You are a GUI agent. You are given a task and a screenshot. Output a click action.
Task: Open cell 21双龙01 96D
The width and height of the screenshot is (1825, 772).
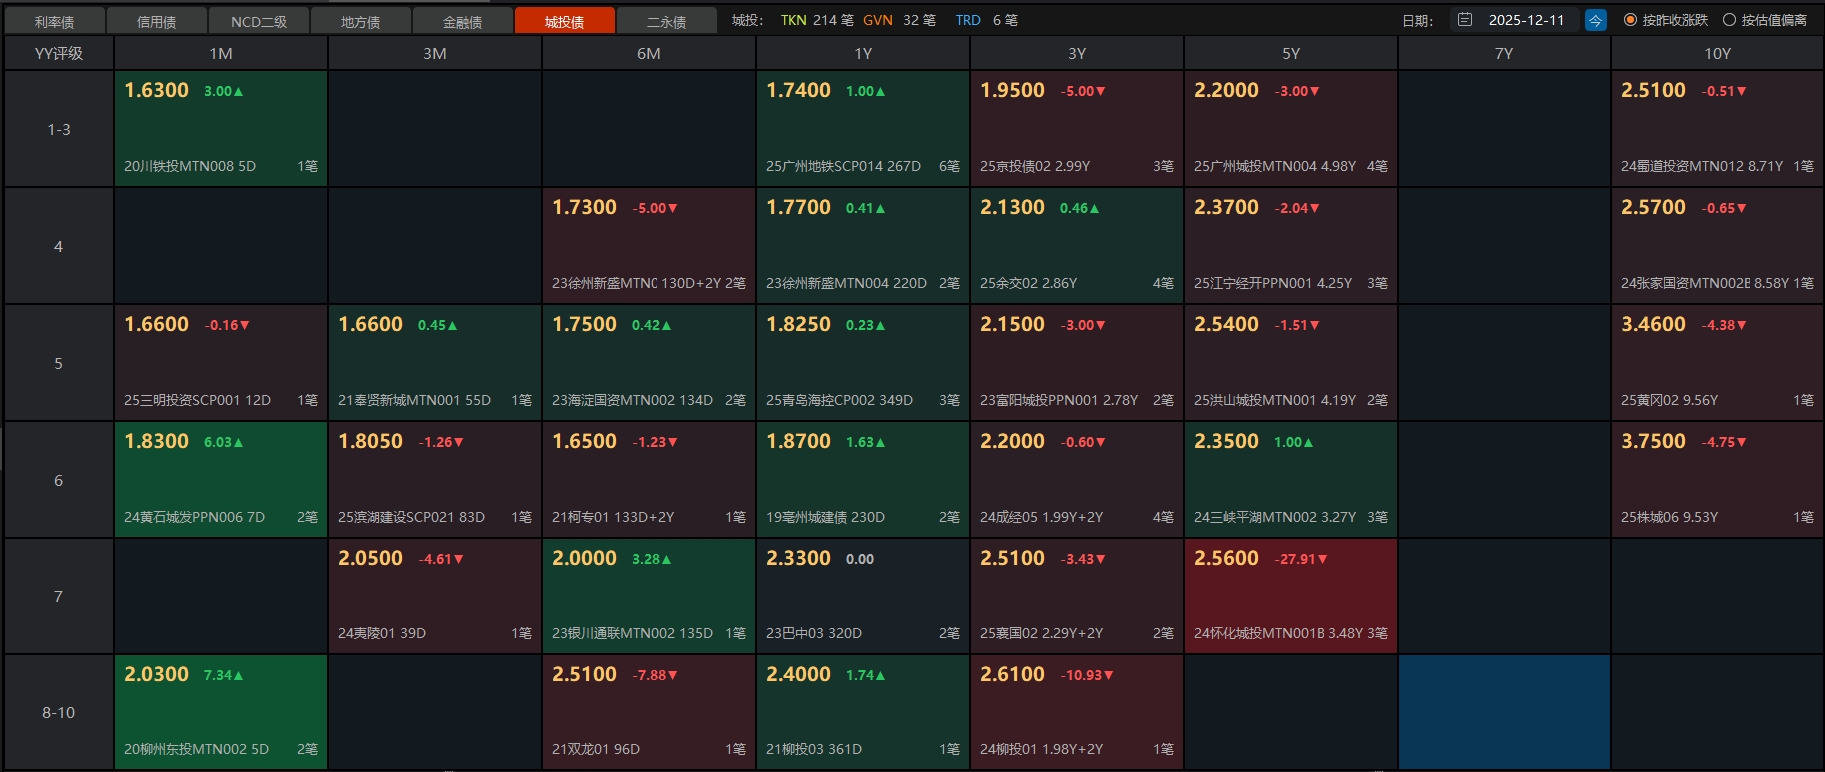[649, 712]
